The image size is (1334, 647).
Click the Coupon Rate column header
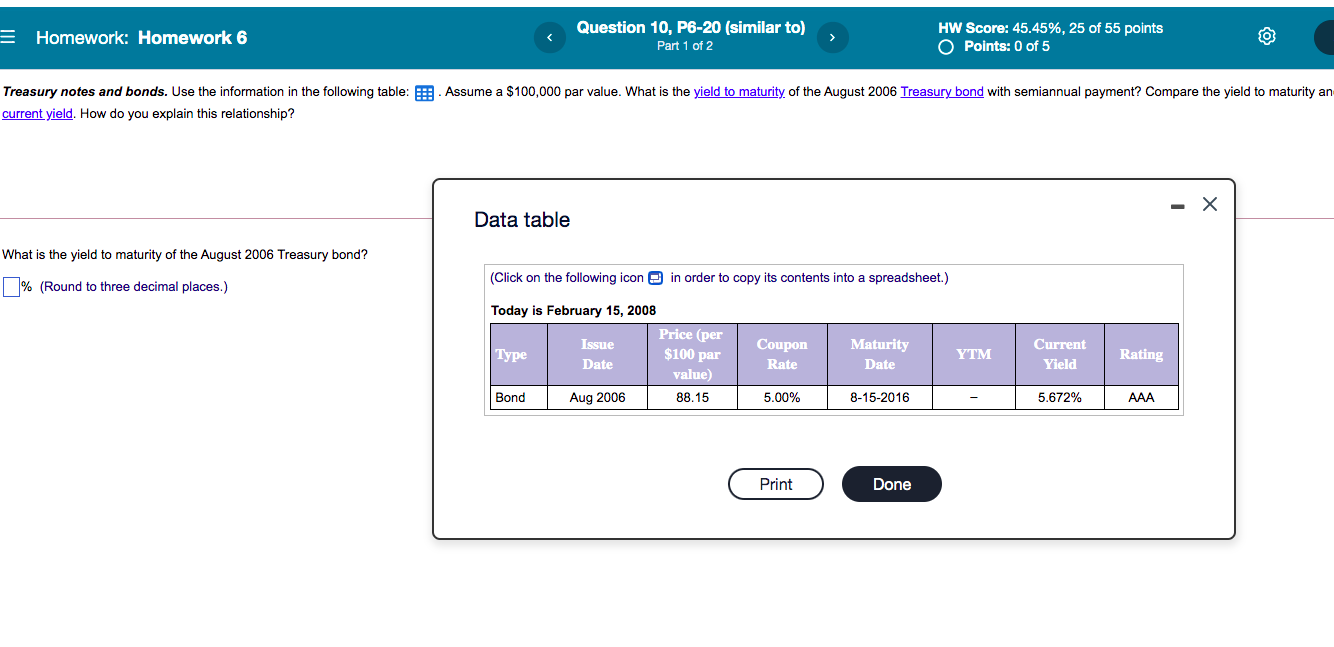(x=782, y=354)
